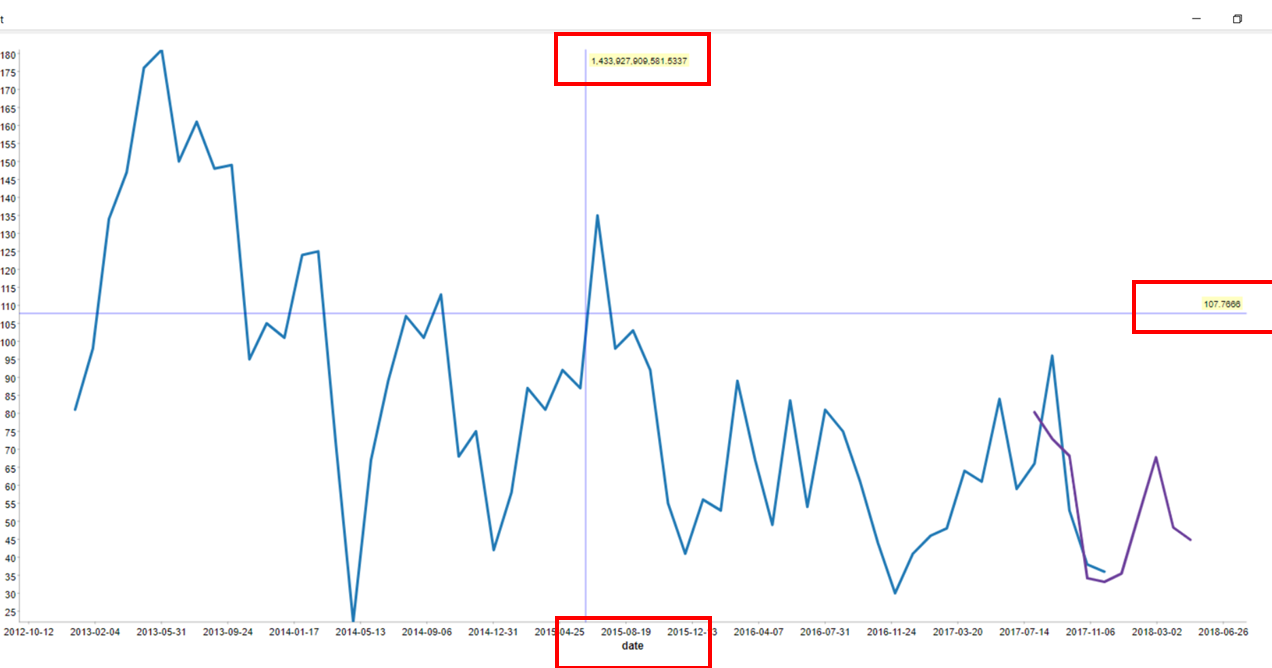
Task: Click the 107.7666 y-value tooltip
Action: tap(1222, 304)
